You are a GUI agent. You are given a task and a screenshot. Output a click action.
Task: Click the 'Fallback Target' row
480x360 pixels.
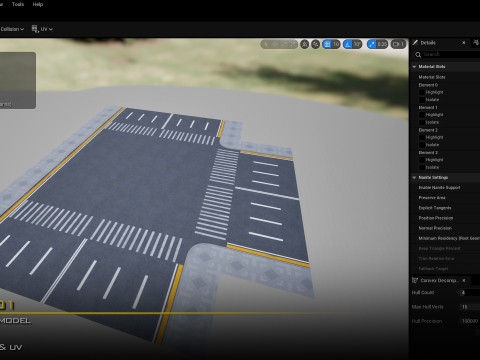(x=445, y=268)
